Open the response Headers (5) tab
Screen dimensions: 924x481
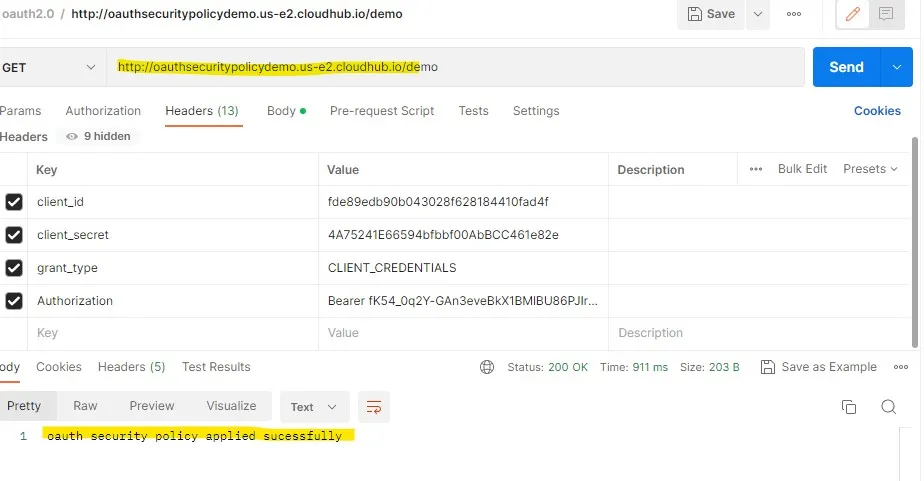[x=131, y=367]
